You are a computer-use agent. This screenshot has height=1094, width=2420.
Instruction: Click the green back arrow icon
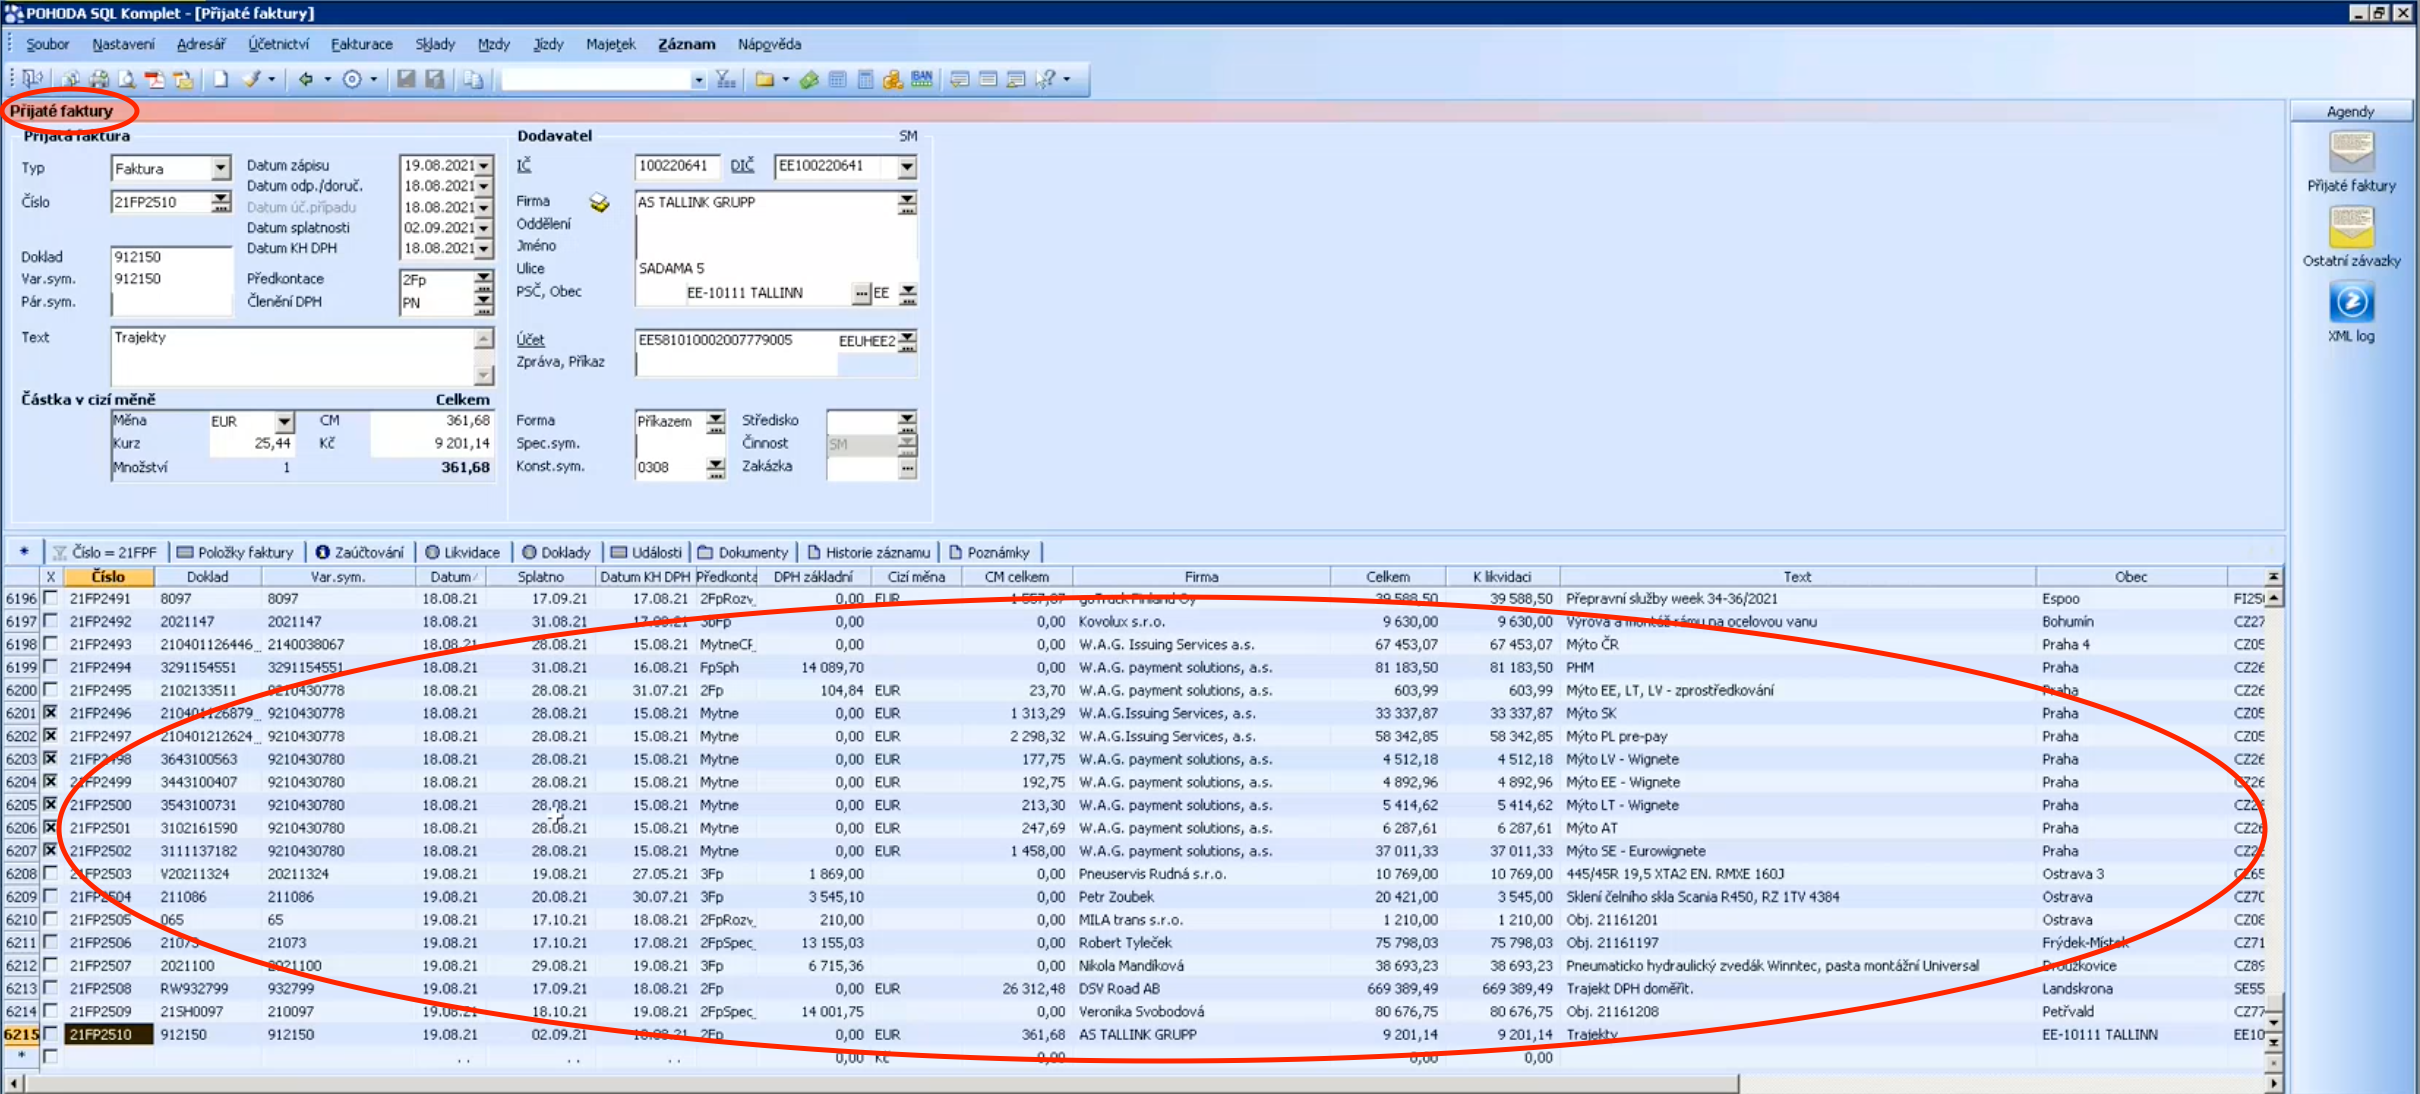[307, 79]
